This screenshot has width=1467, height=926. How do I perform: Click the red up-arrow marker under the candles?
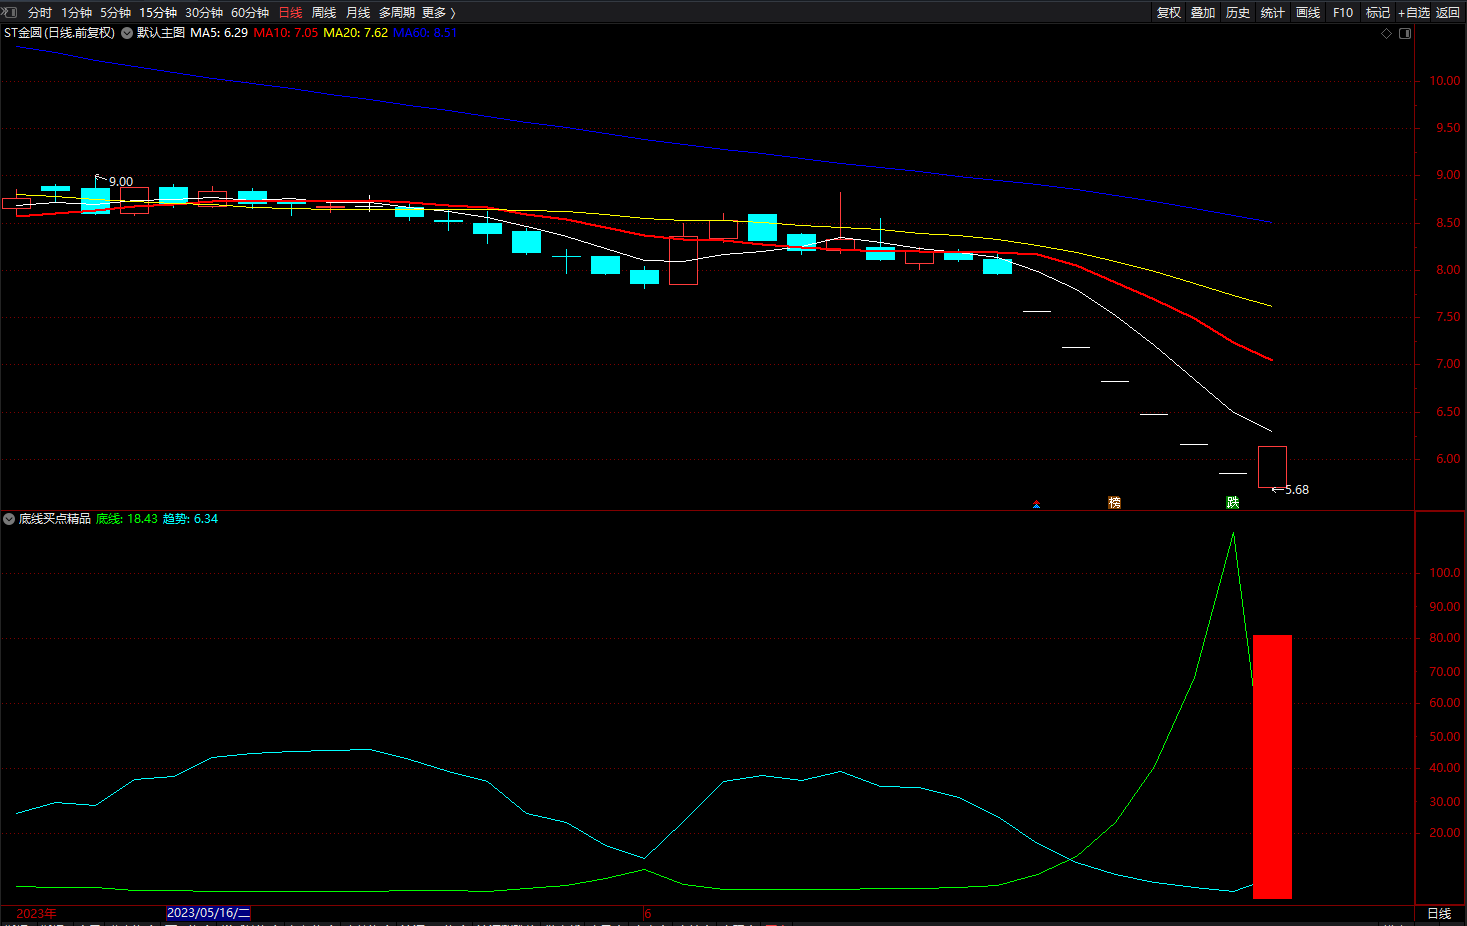(1036, 504)
